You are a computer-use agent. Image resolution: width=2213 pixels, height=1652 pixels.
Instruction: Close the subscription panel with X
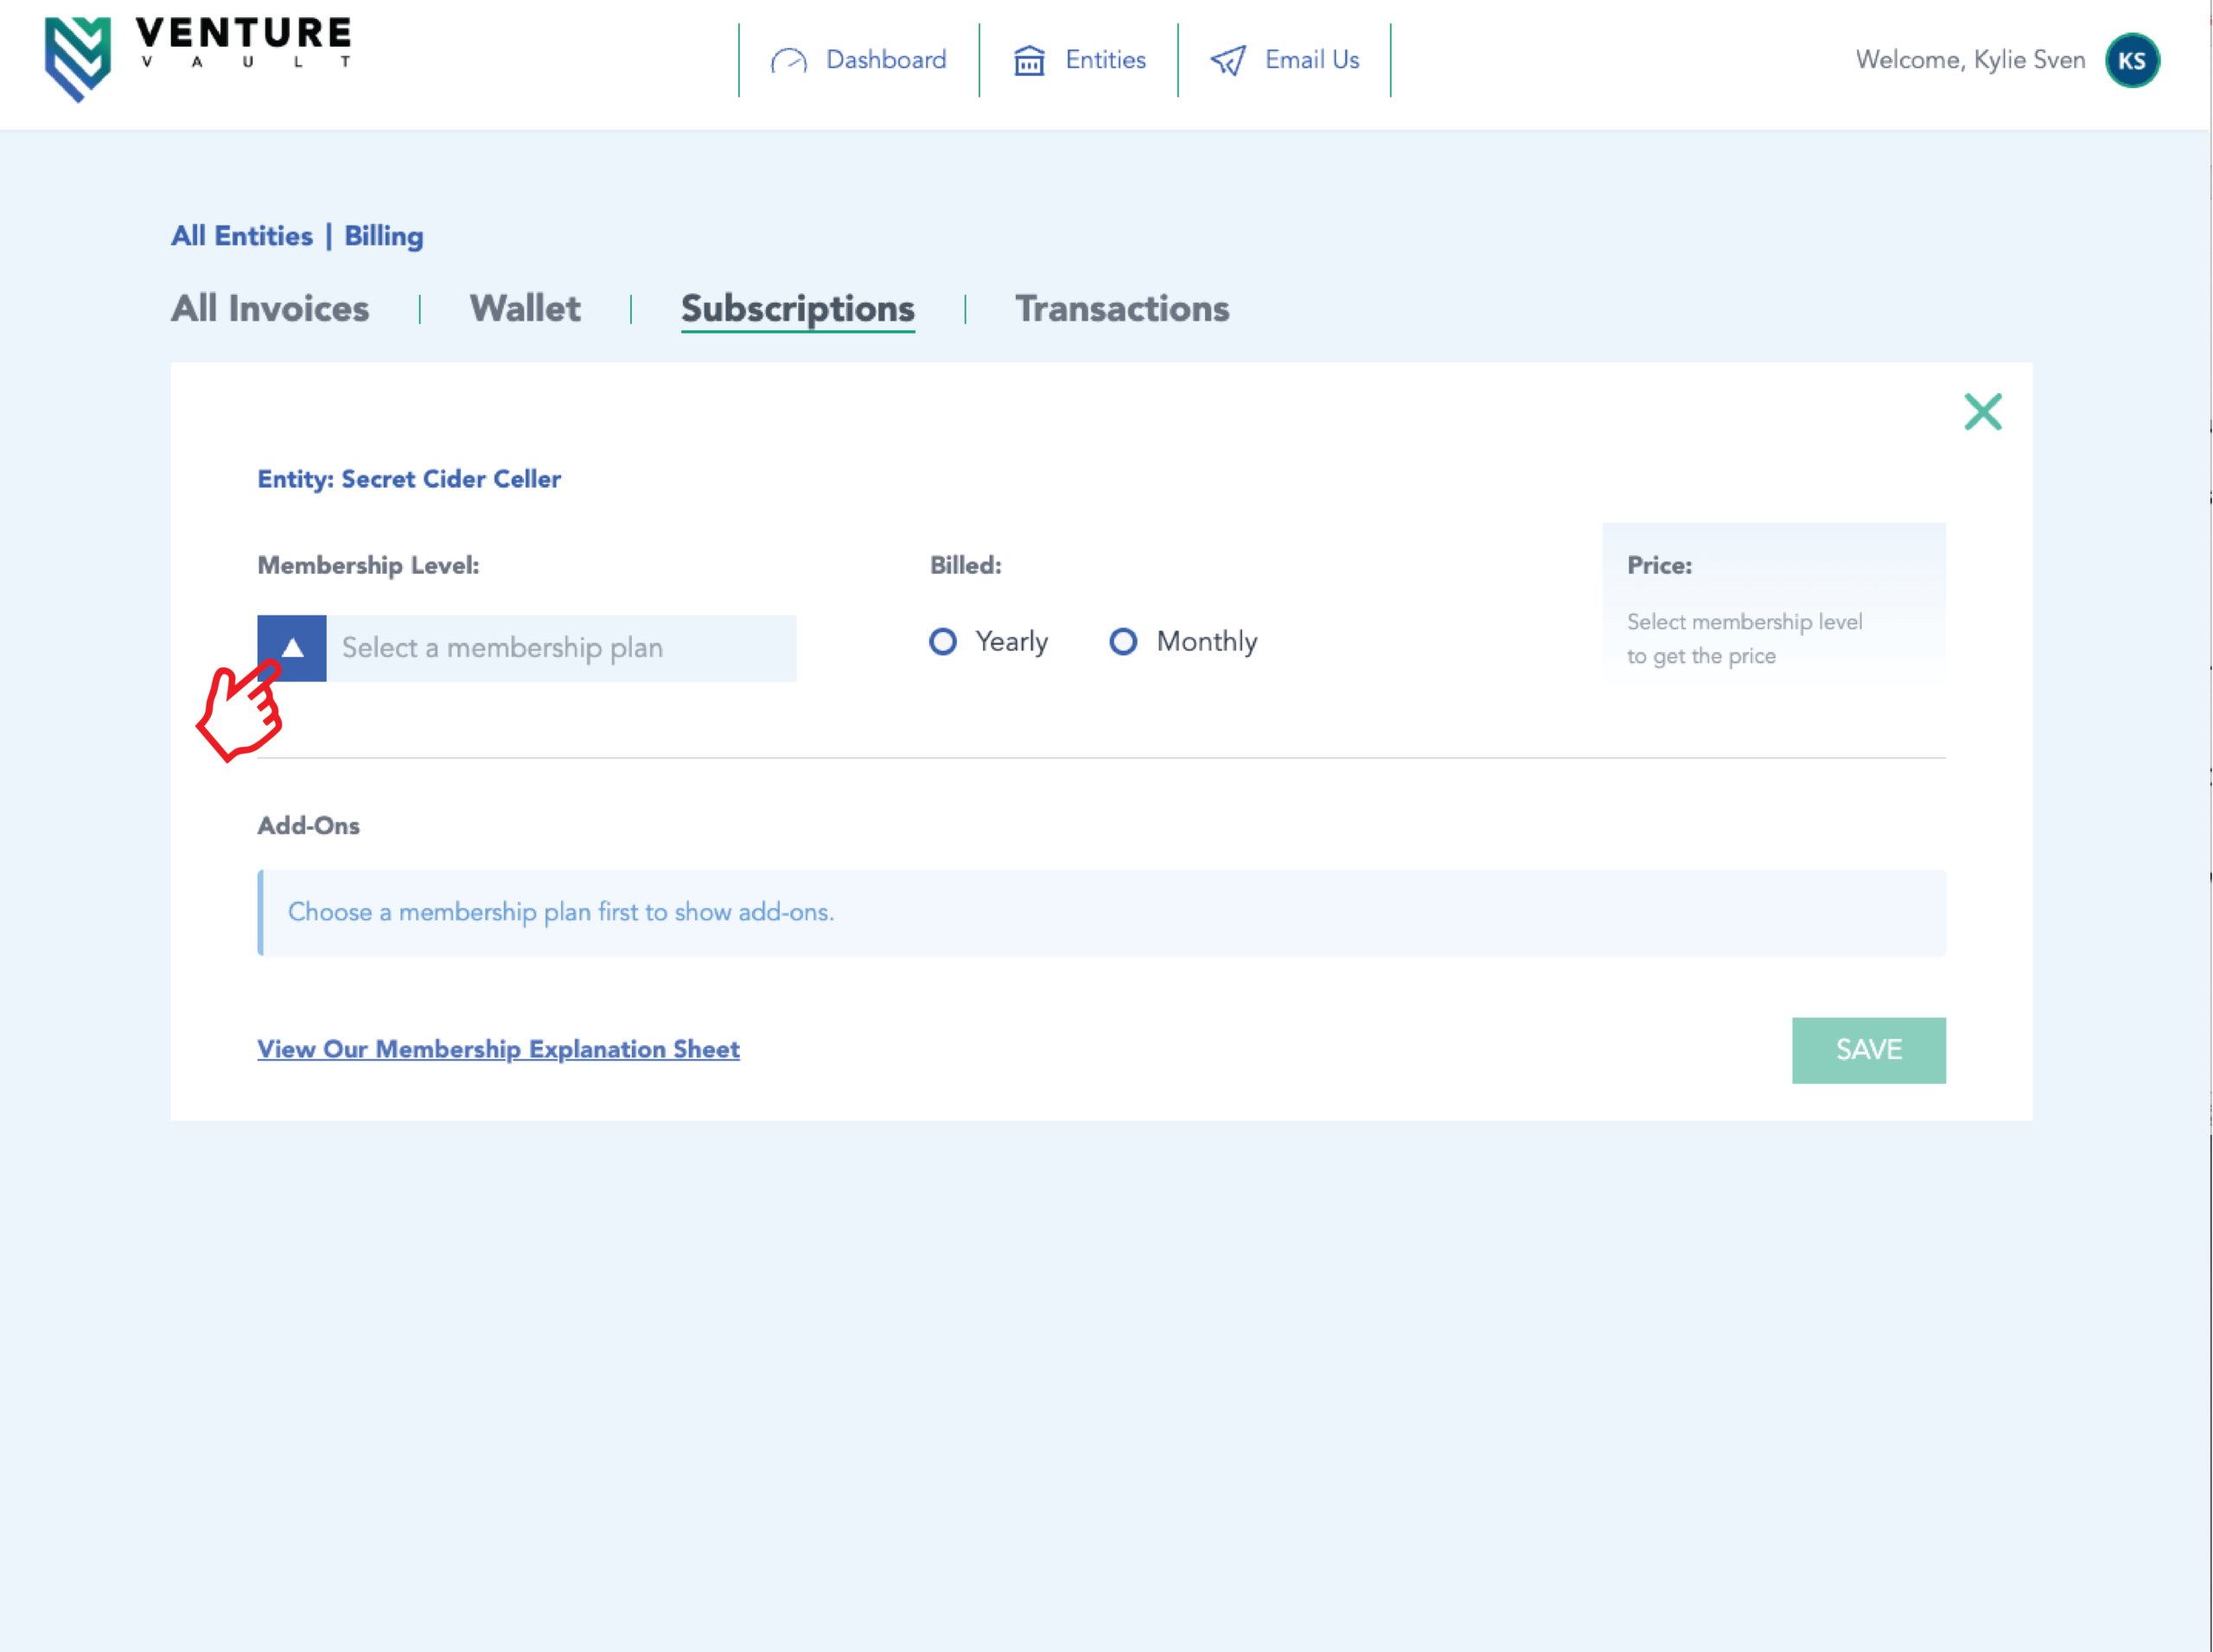pos(1982,412)
